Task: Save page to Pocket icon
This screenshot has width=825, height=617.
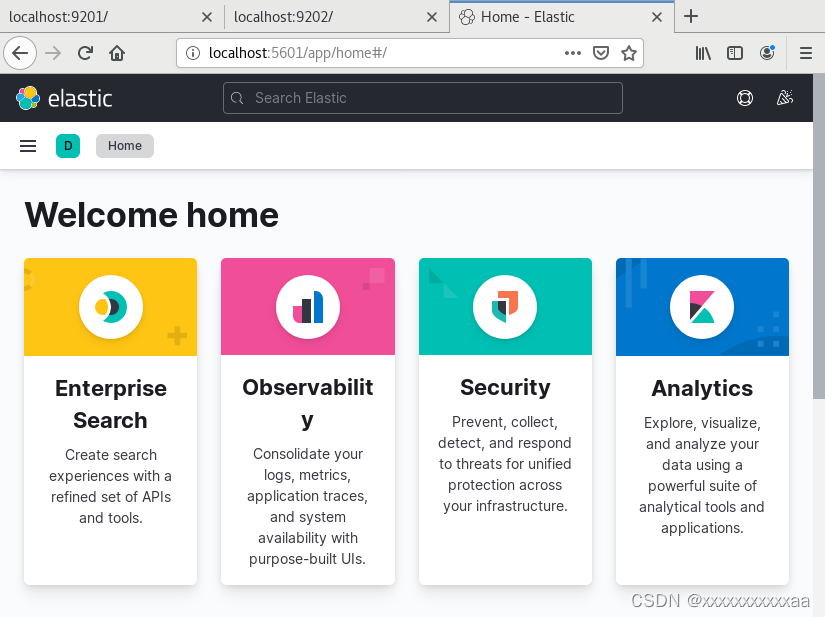Action: click(601, 53)
